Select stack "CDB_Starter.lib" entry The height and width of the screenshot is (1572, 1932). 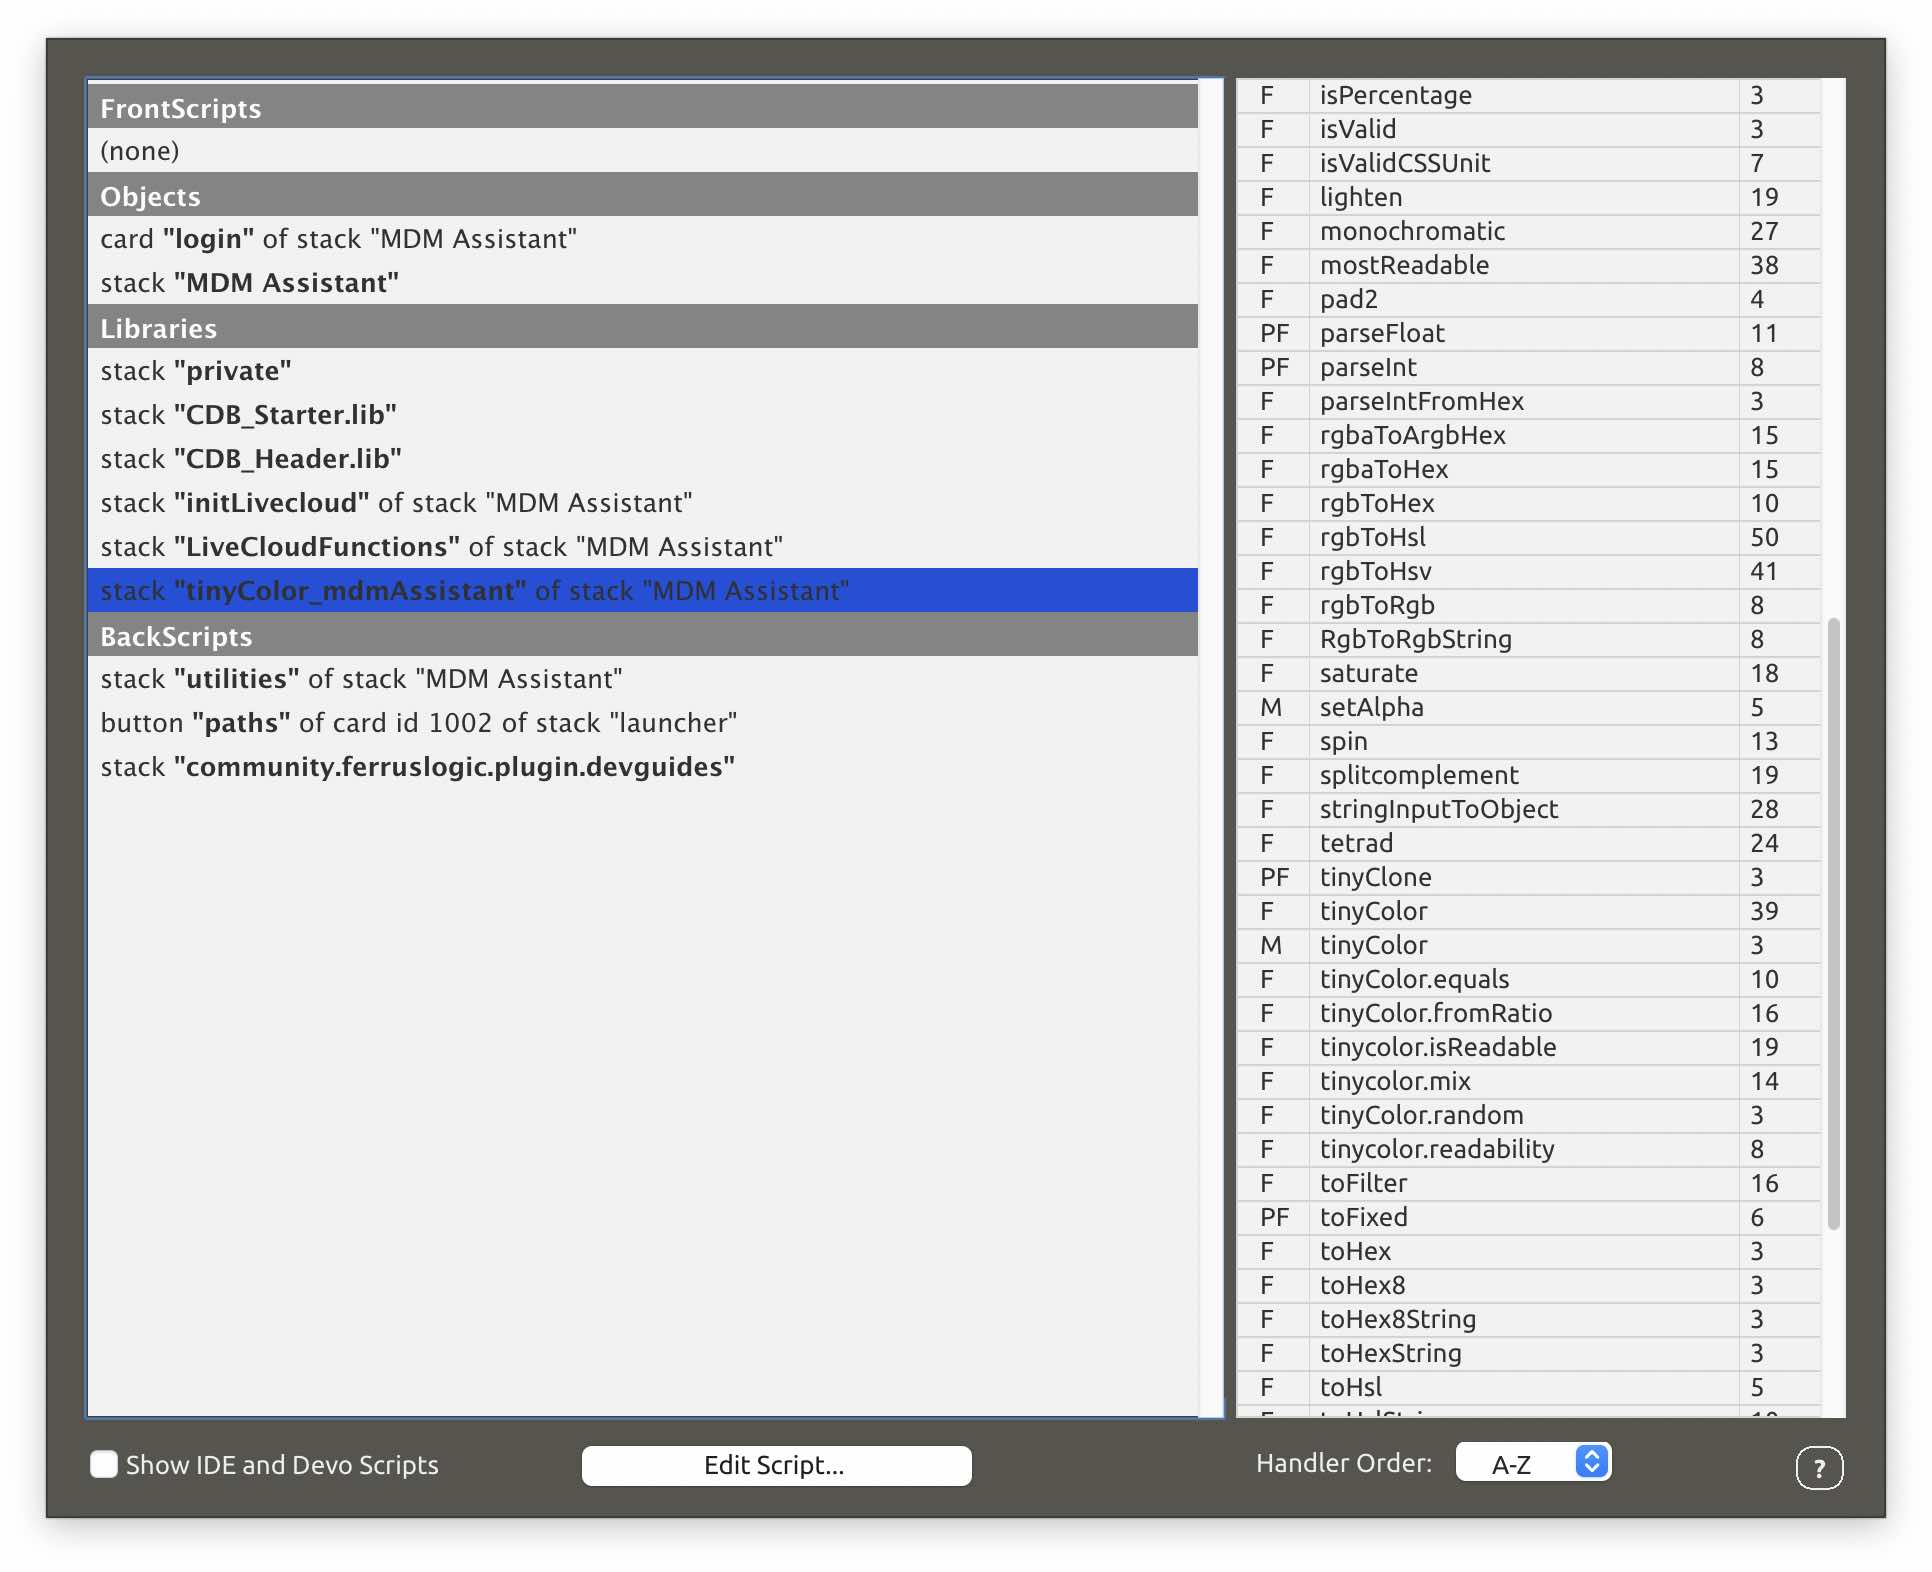tap(248, 415)
